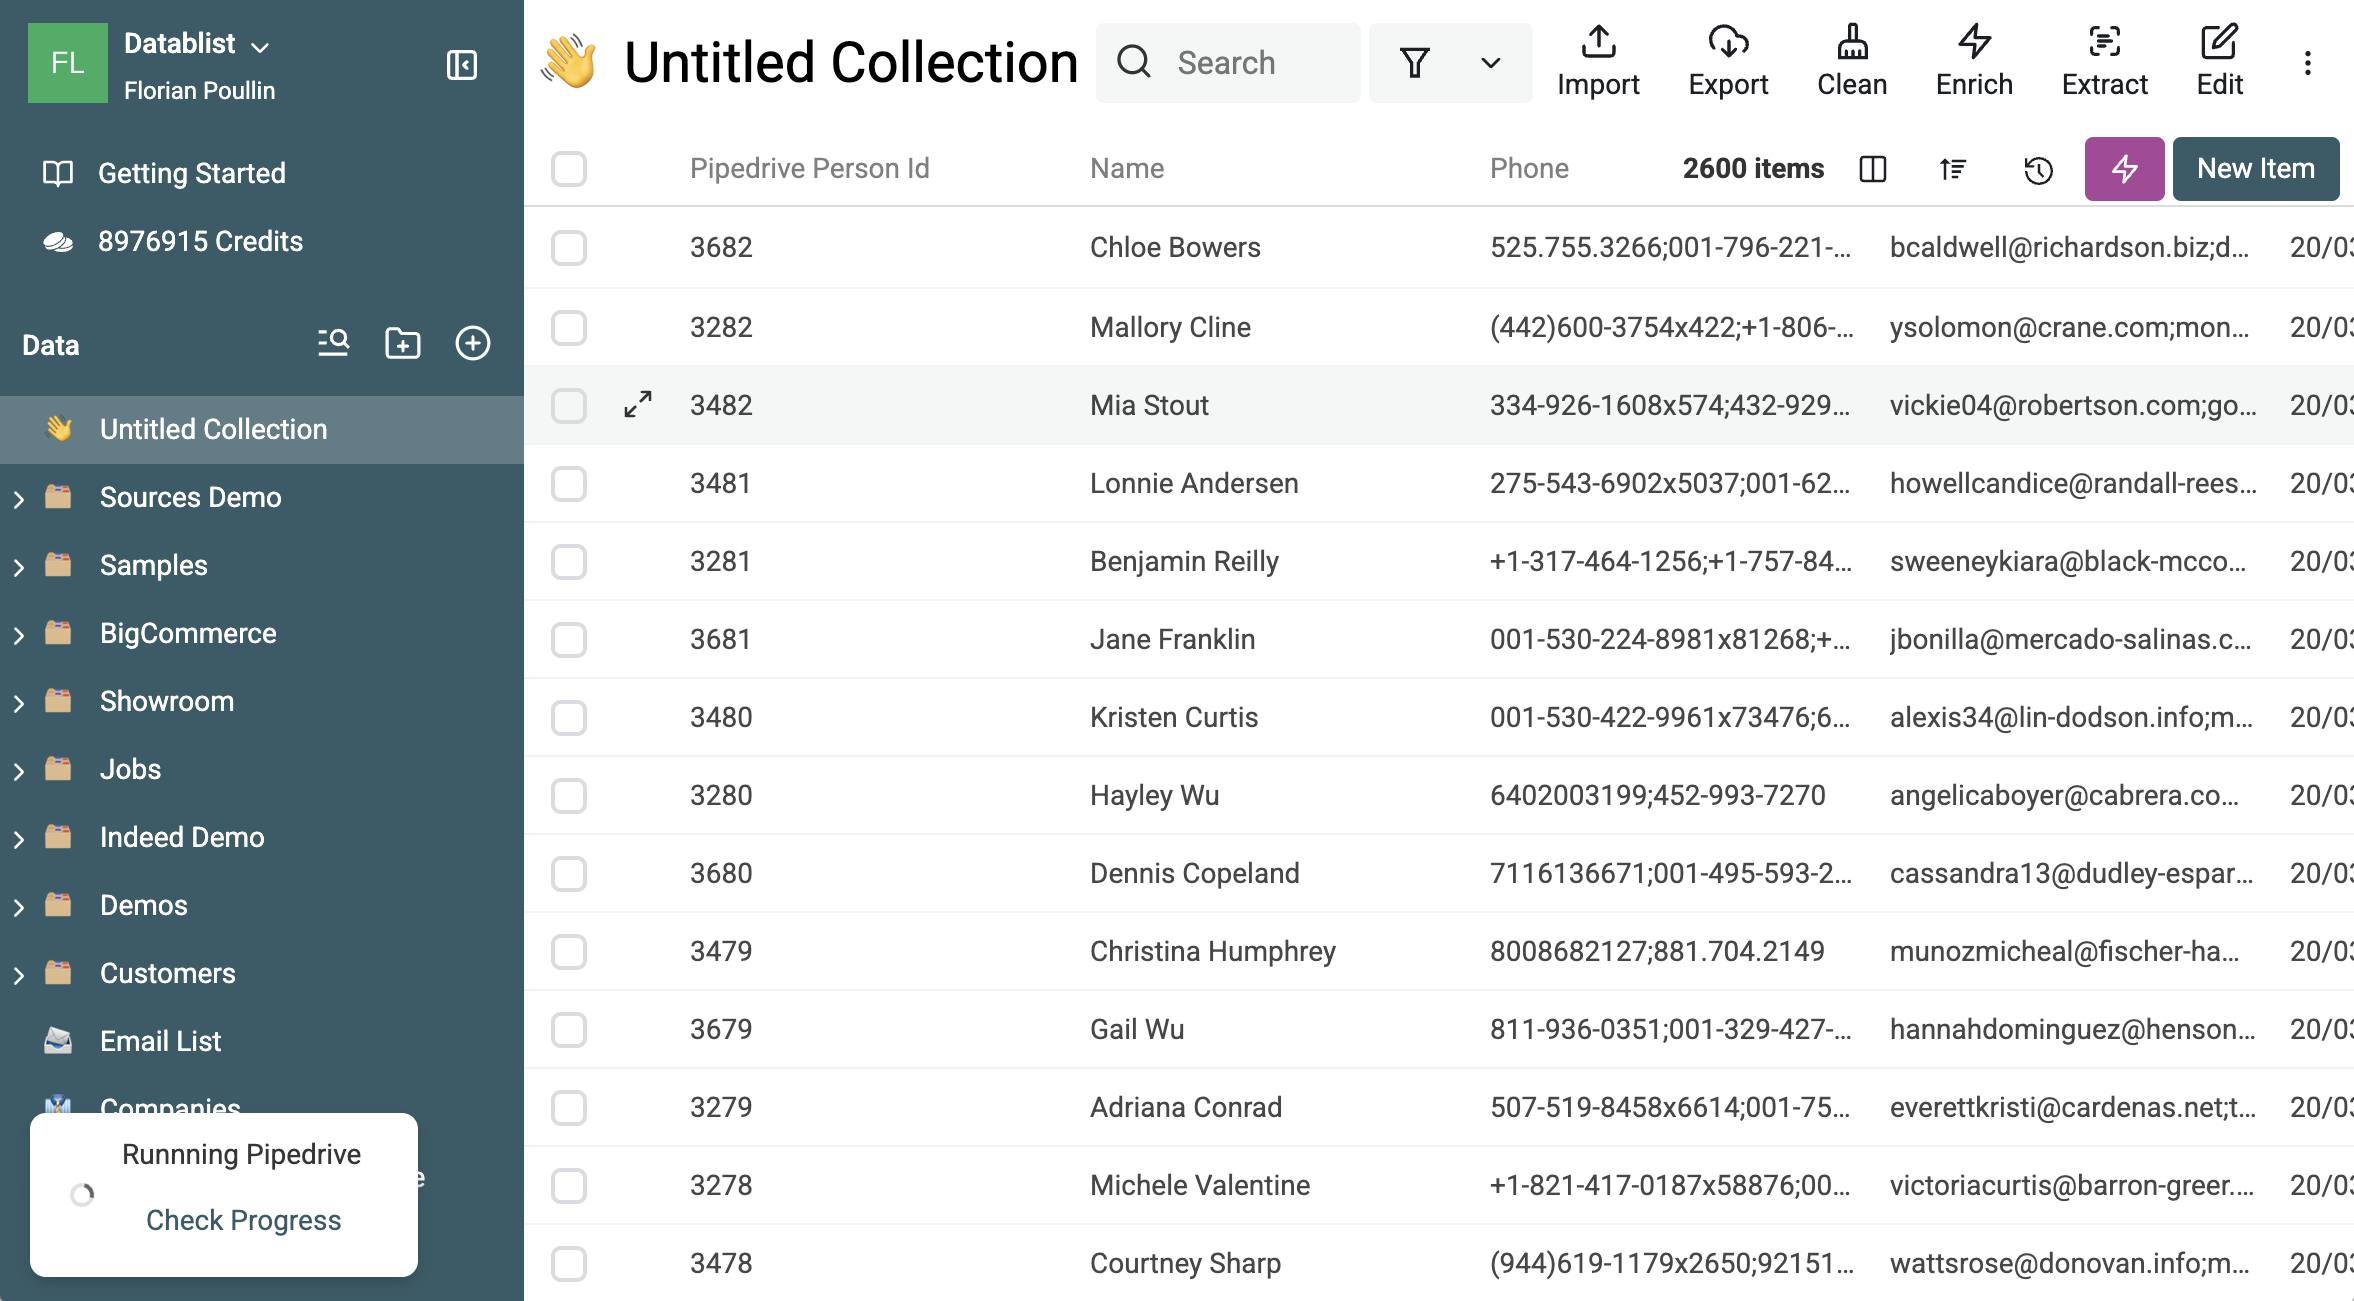
Task: Check the Jane Franklin row checkbox
Action: tap(569, 639)
